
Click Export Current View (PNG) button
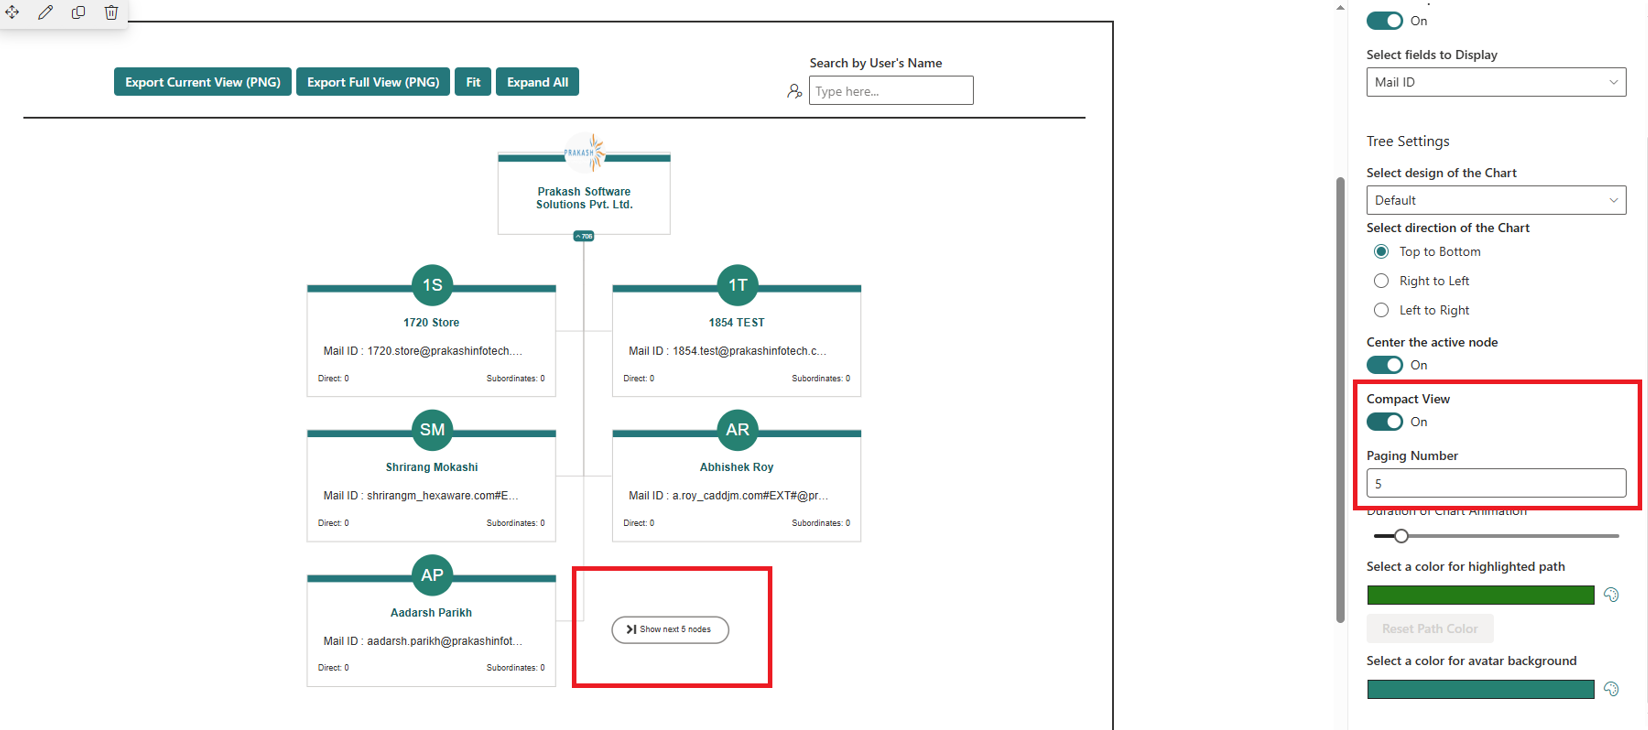(x=203, y=82)
